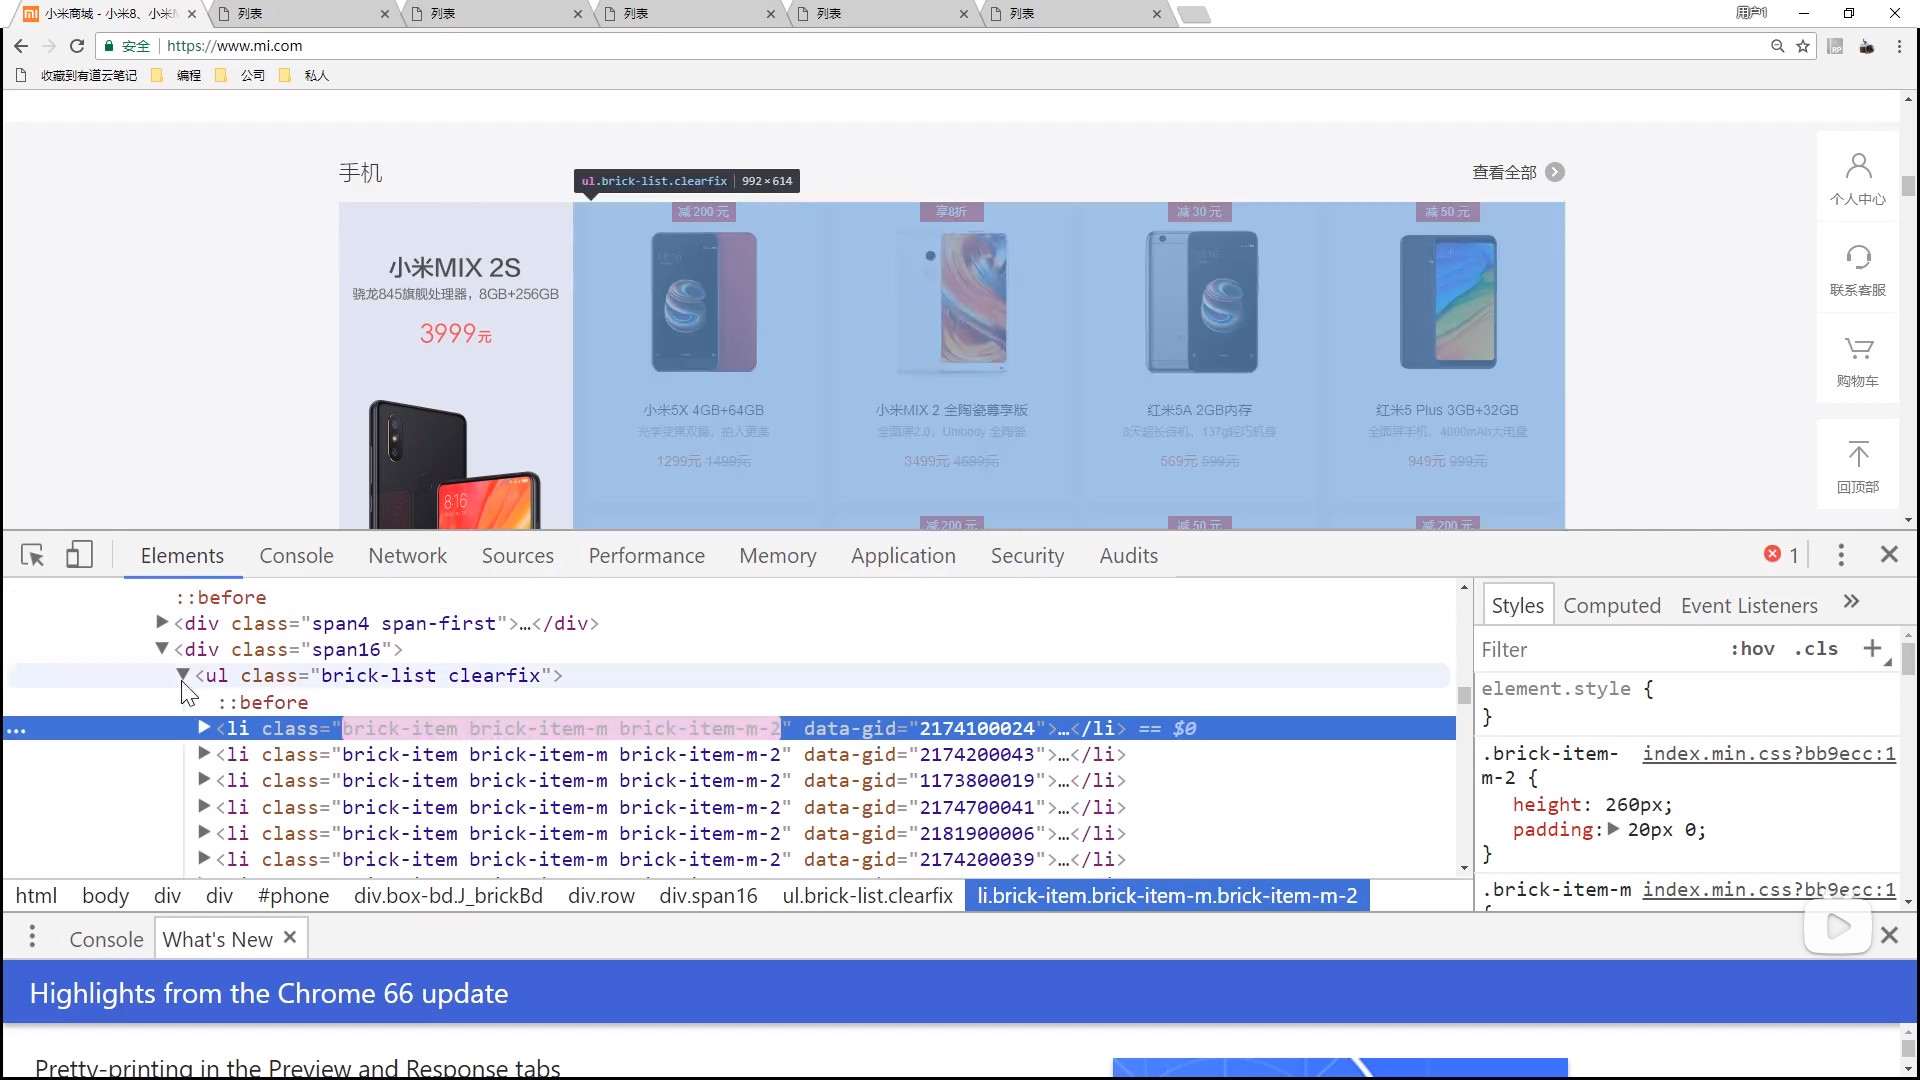Collapse the ul brick-list clearfix node
Viewport: 1920px width, 1080px height.
[x=183, y=675]
